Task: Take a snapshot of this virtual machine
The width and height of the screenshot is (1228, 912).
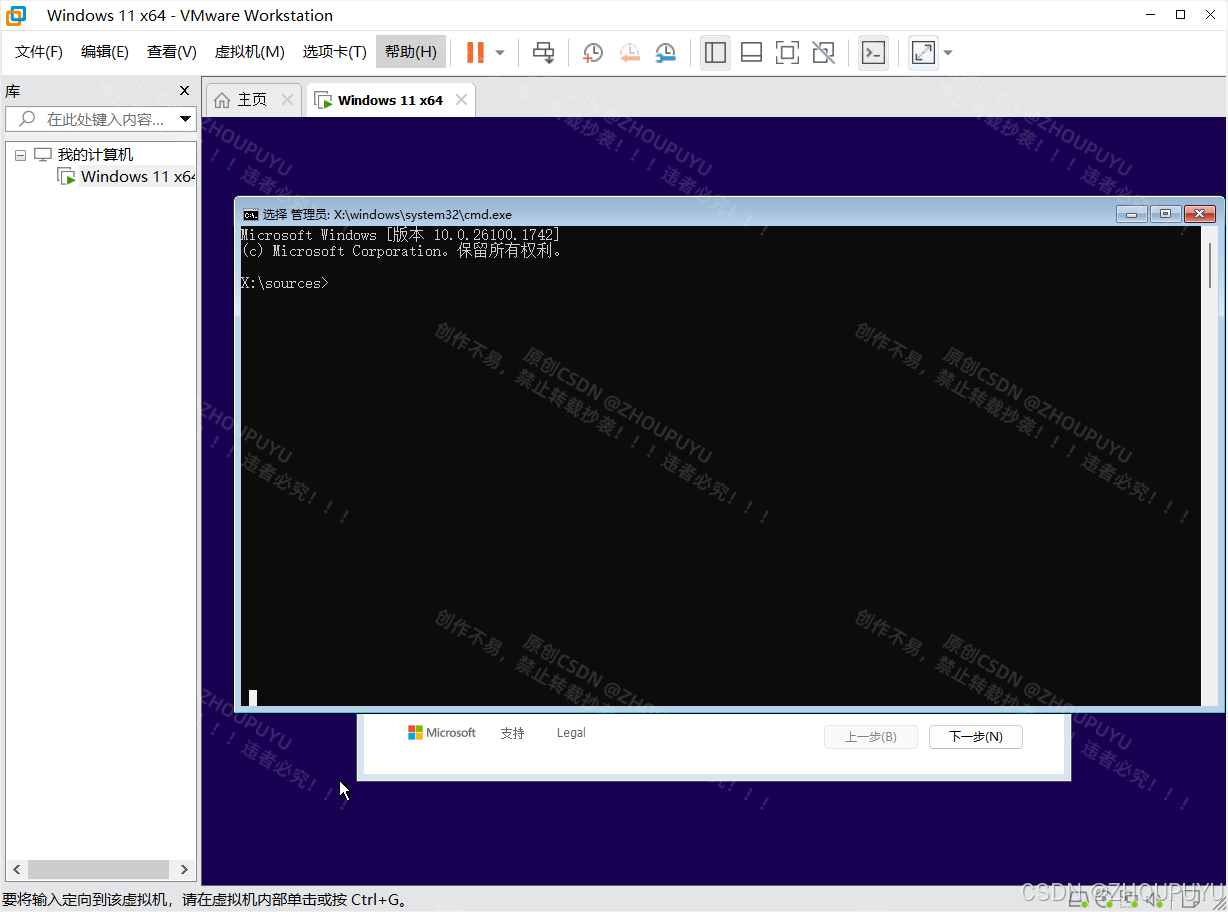Action: 593,53
